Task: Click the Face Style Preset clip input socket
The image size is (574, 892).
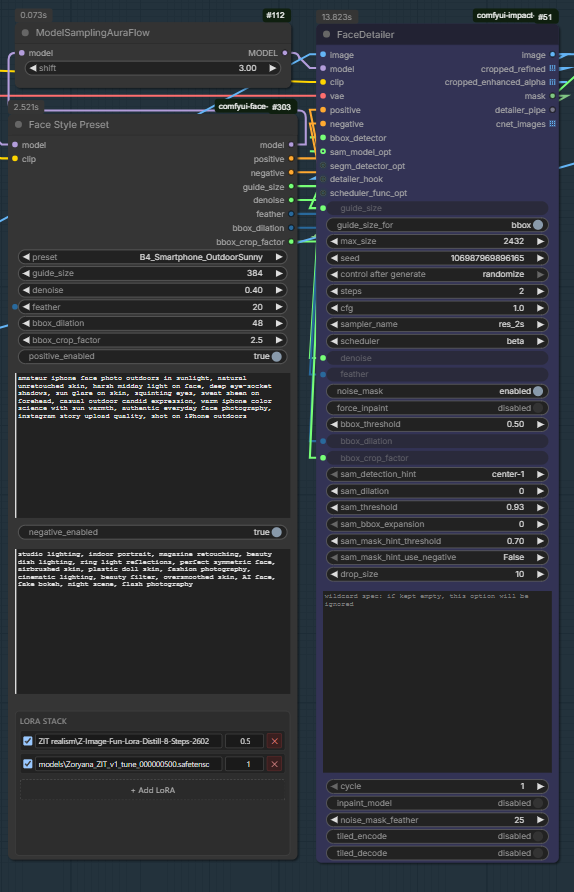Action: [x=15, y=159]
